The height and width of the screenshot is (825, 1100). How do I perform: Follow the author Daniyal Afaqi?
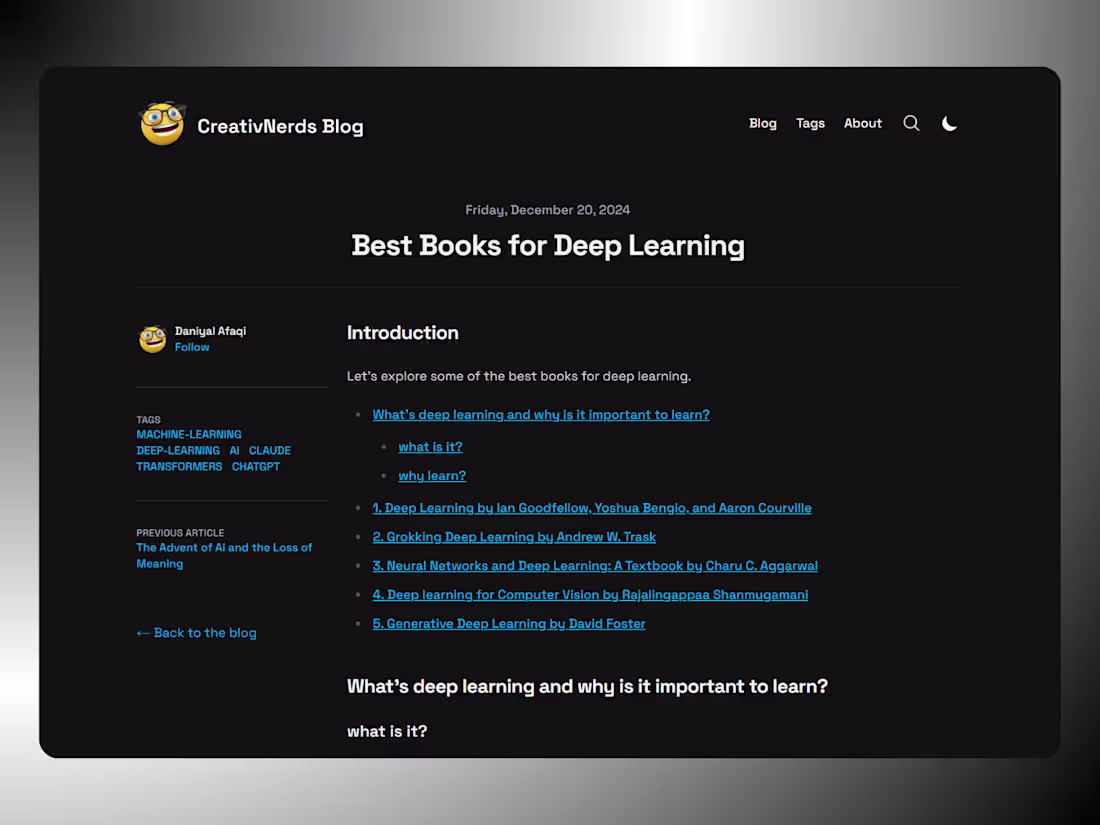tap(191, 347)
